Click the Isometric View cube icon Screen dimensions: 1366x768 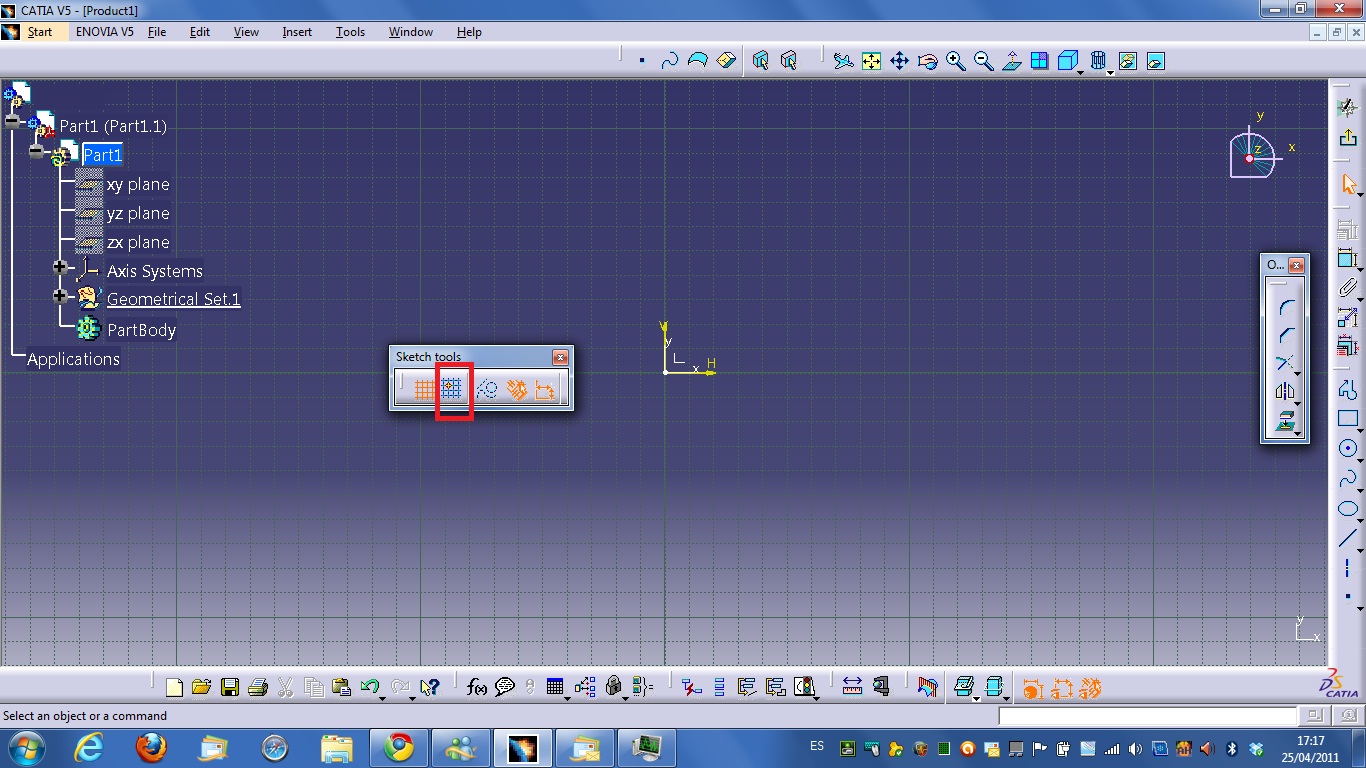click(x=1067, y=61)
